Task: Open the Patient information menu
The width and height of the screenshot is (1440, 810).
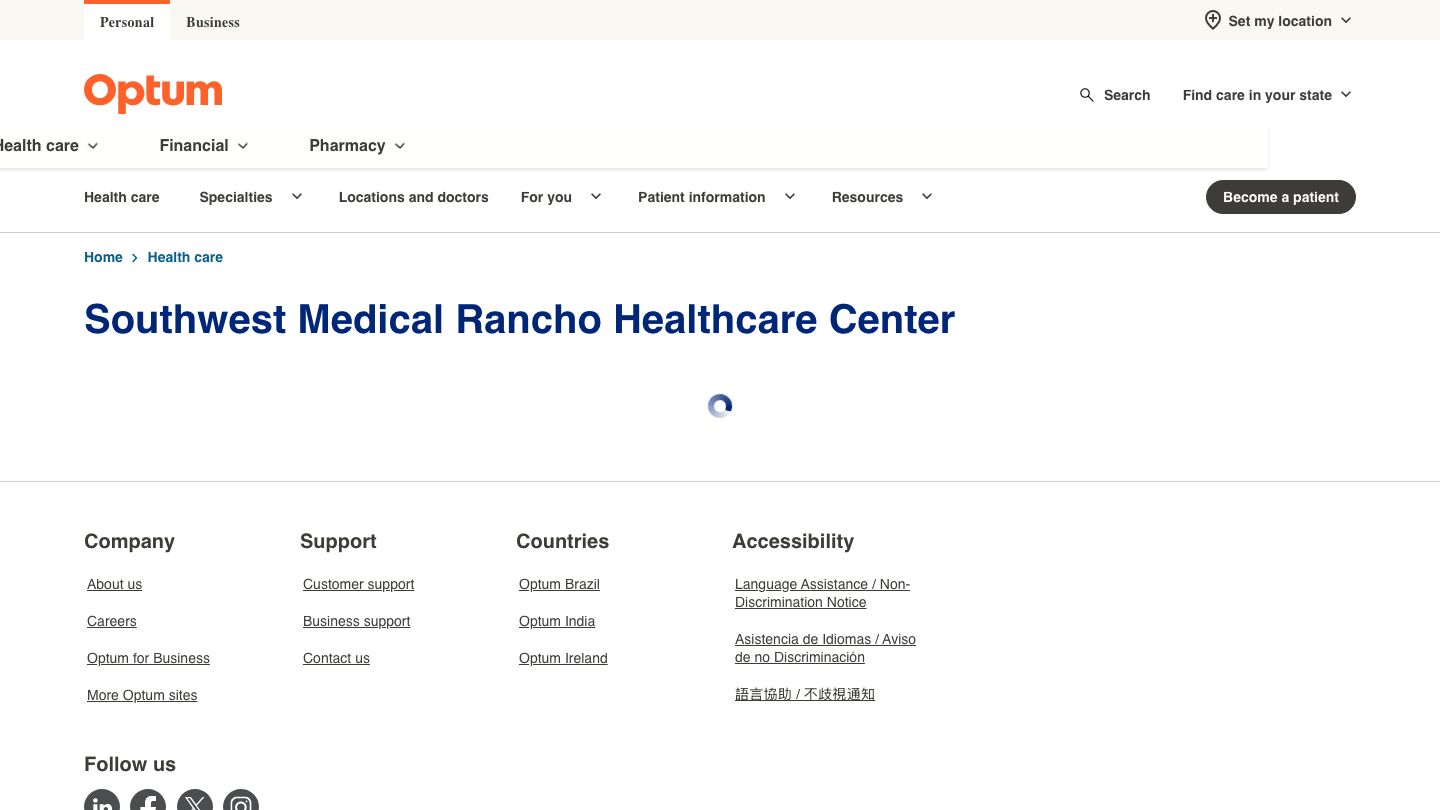Action: click(x=716, y=197)
